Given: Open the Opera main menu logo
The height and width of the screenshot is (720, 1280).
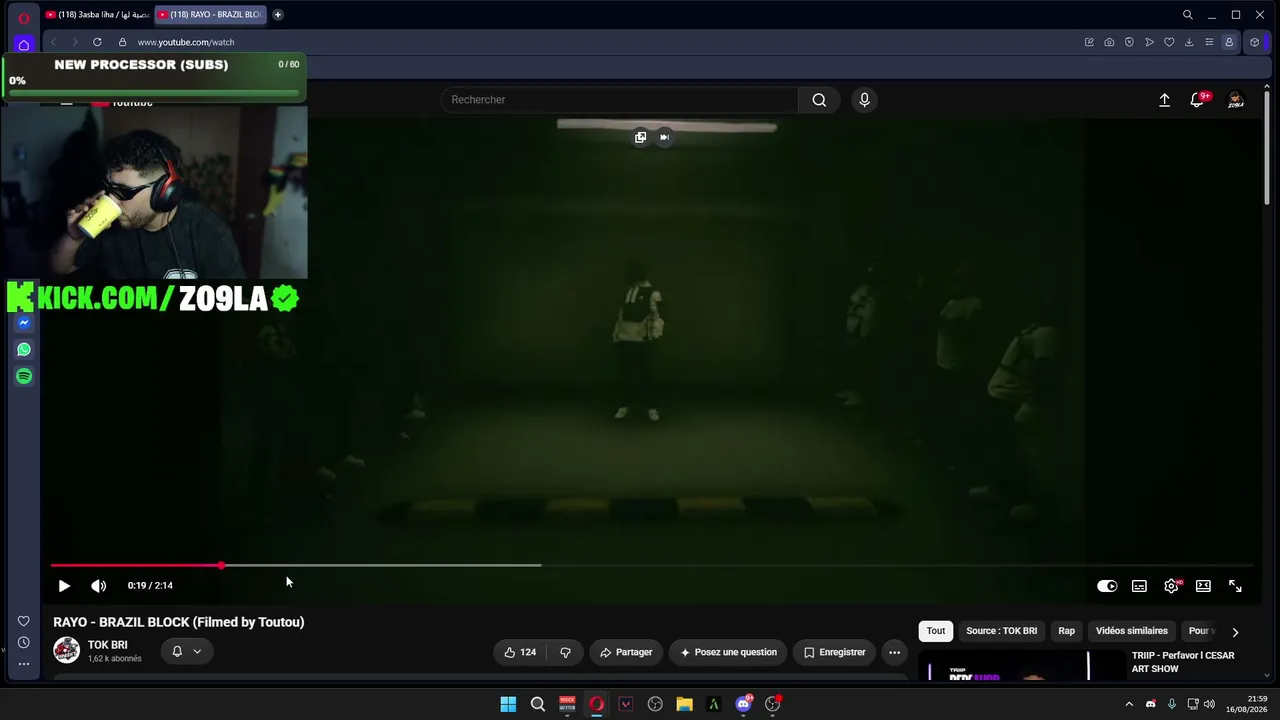Looking at the screenshot, I should [24, 17].
